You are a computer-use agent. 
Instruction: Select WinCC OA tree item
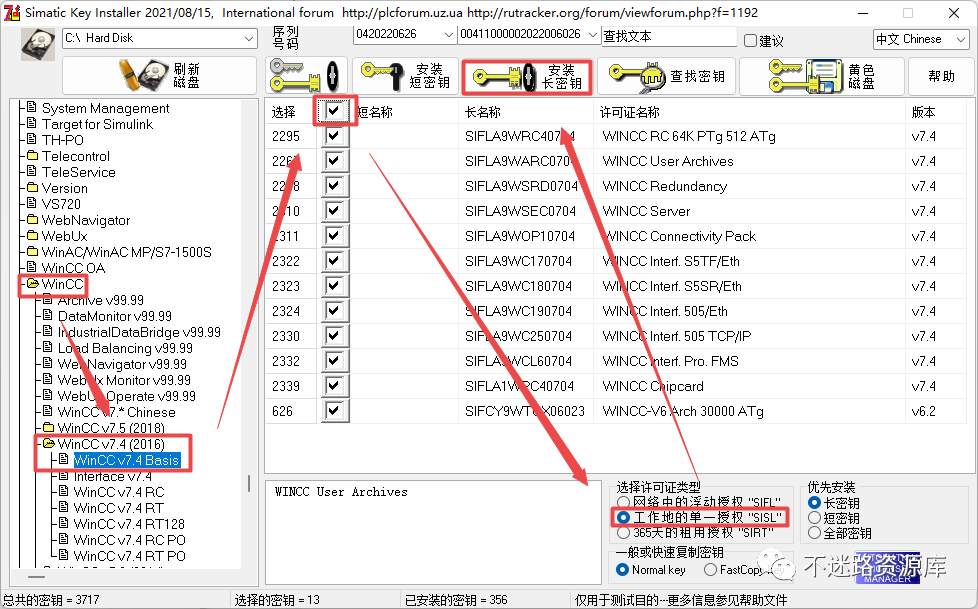tap(74, 268)
